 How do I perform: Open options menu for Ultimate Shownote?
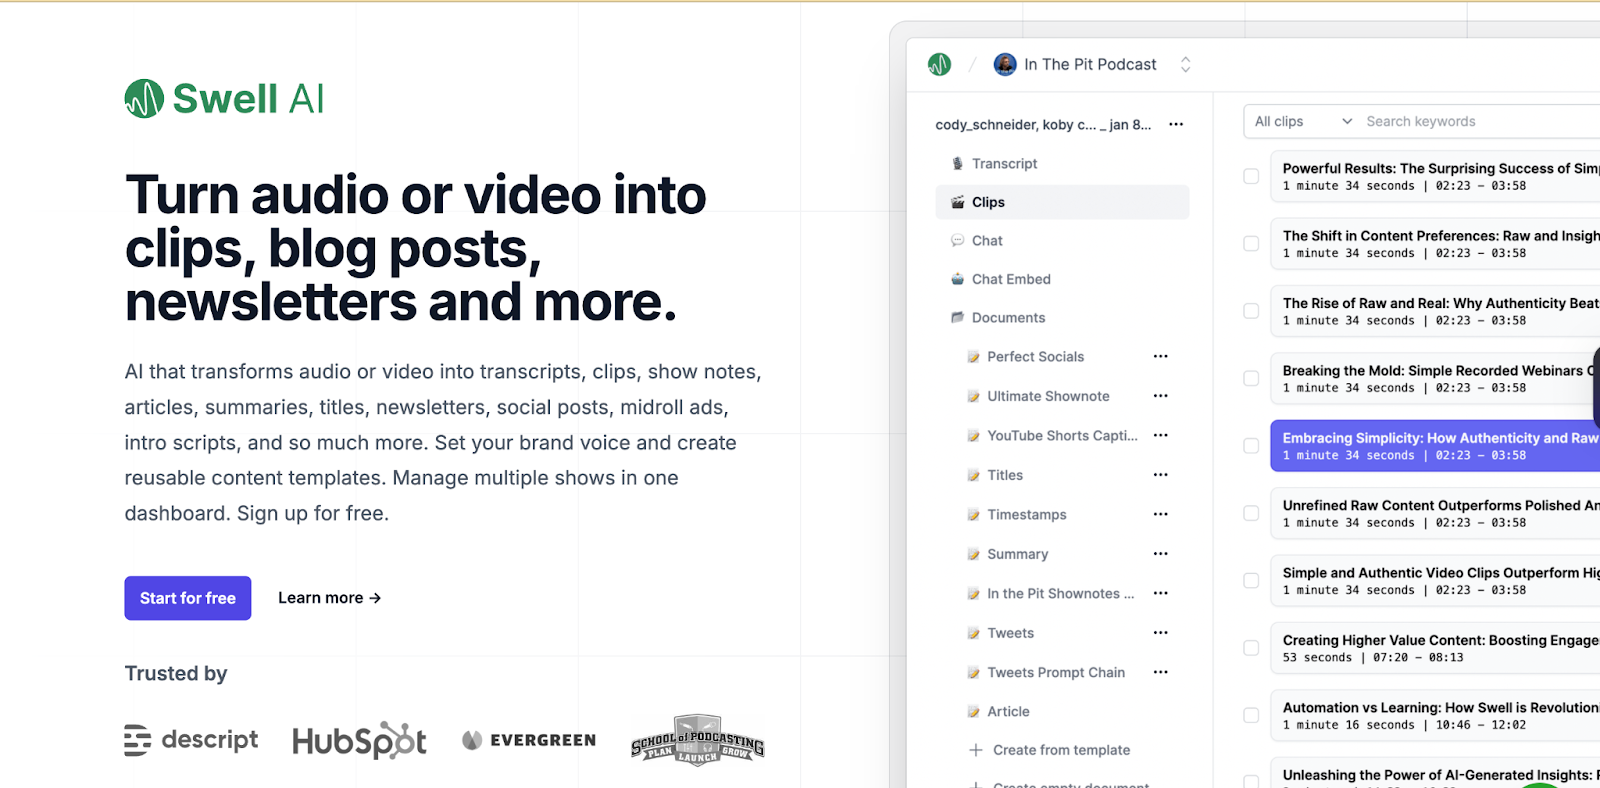pyautogui.click(x=1160, y=396)
